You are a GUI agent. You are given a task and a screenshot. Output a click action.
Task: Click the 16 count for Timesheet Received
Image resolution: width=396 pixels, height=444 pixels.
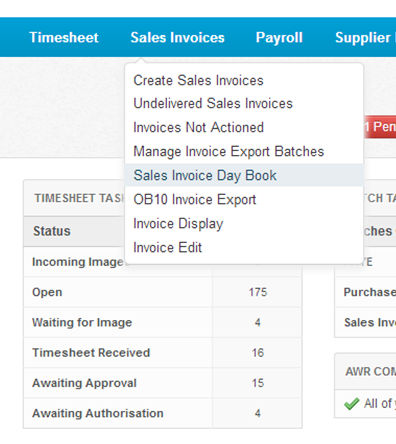coord(258,353)
